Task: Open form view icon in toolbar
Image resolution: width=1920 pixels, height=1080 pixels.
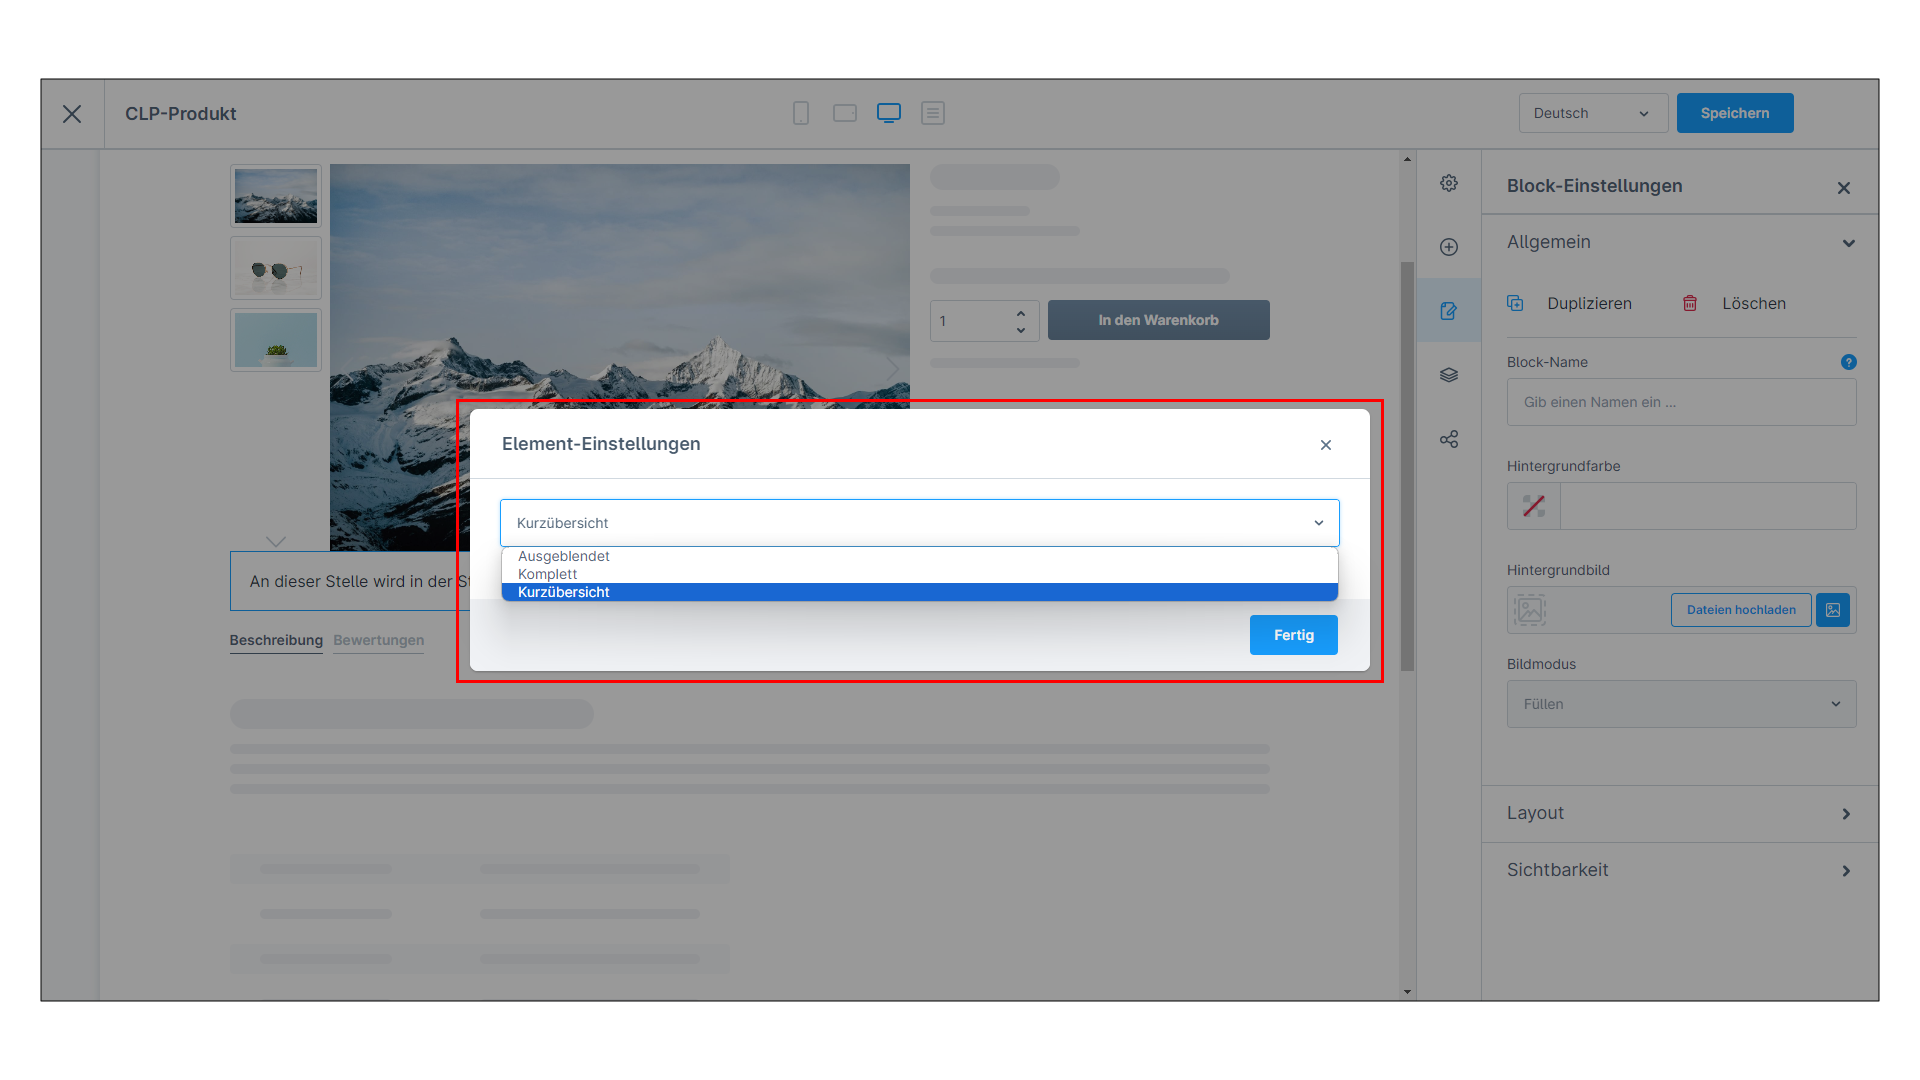Action: 933,113
